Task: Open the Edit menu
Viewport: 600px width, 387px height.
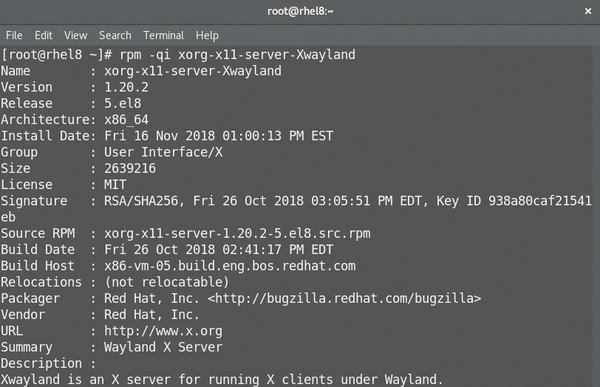Action: 43,36
